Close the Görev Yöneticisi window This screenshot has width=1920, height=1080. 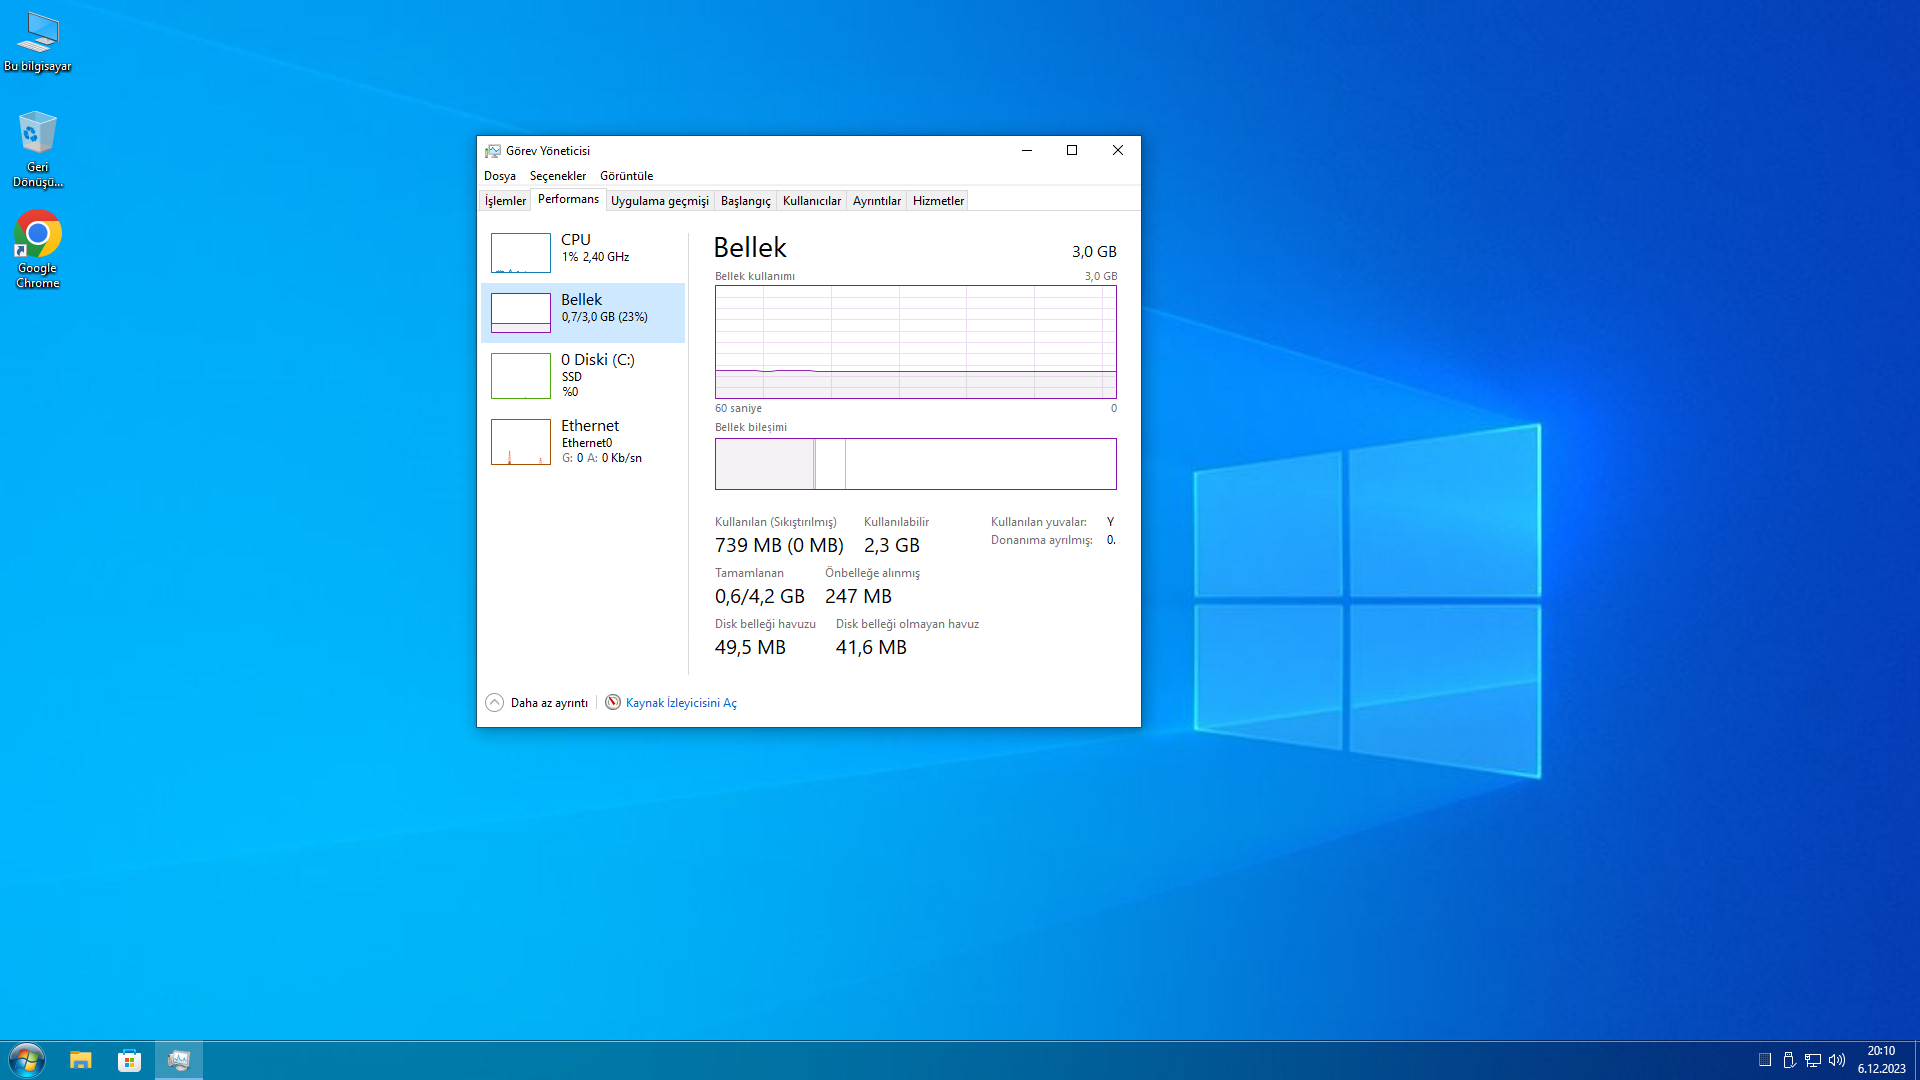tap(1118, 151)
